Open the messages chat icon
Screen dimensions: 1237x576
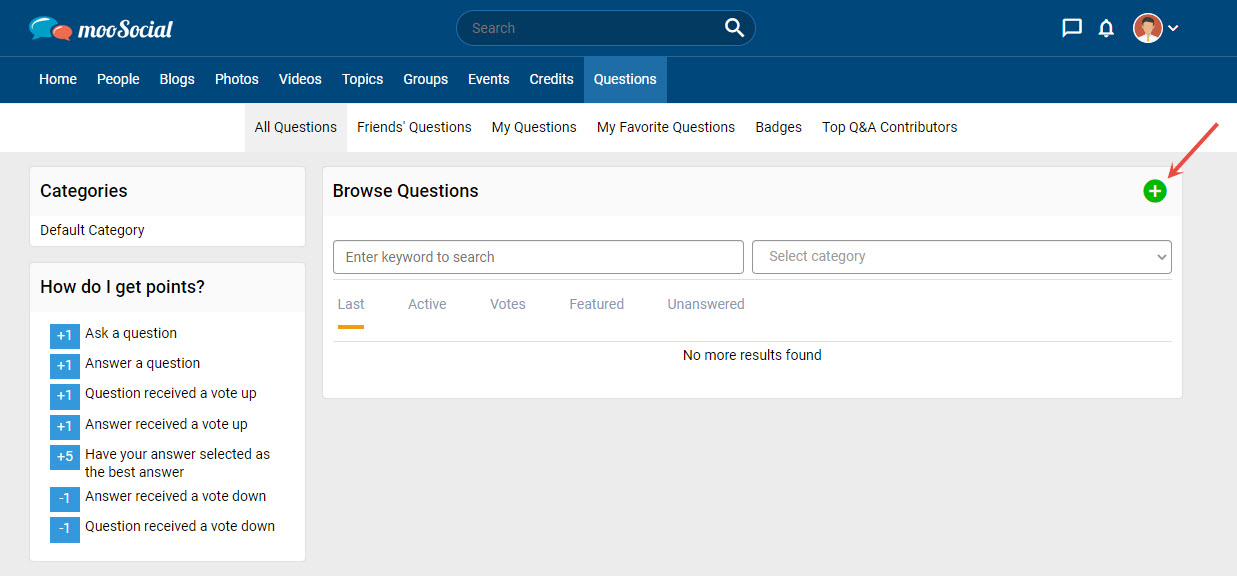(1072, 28)
